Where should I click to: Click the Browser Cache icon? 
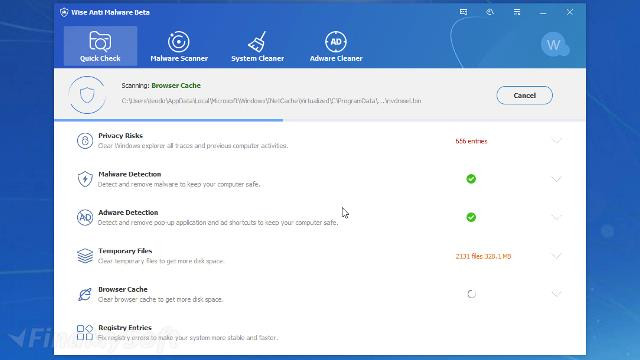coord(85,294)
